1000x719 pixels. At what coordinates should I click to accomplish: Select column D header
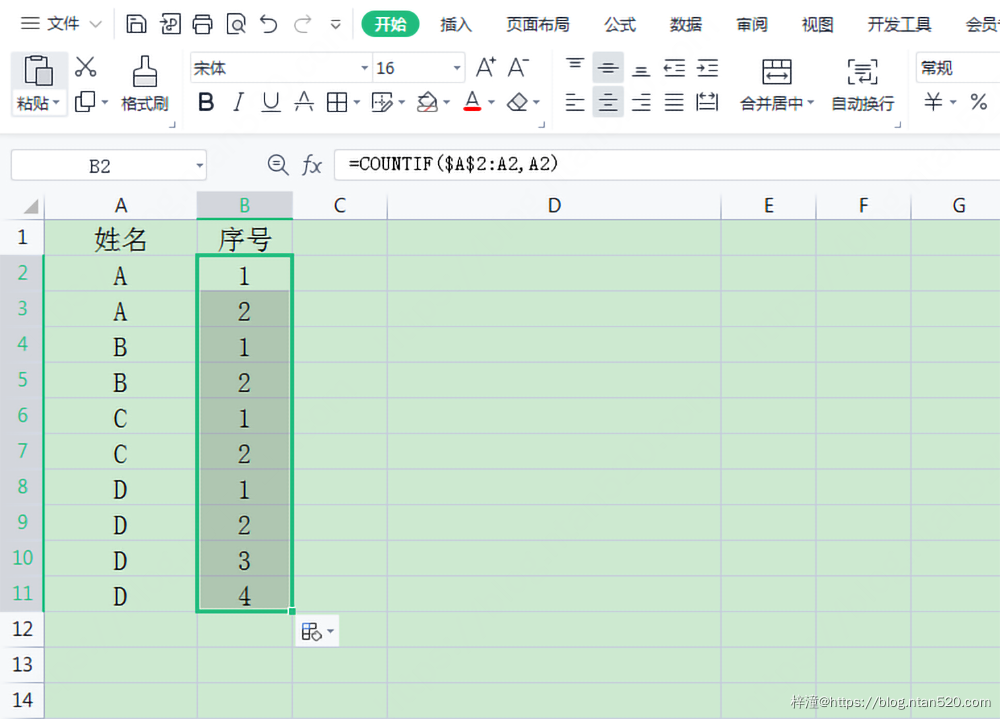(554, 205)
